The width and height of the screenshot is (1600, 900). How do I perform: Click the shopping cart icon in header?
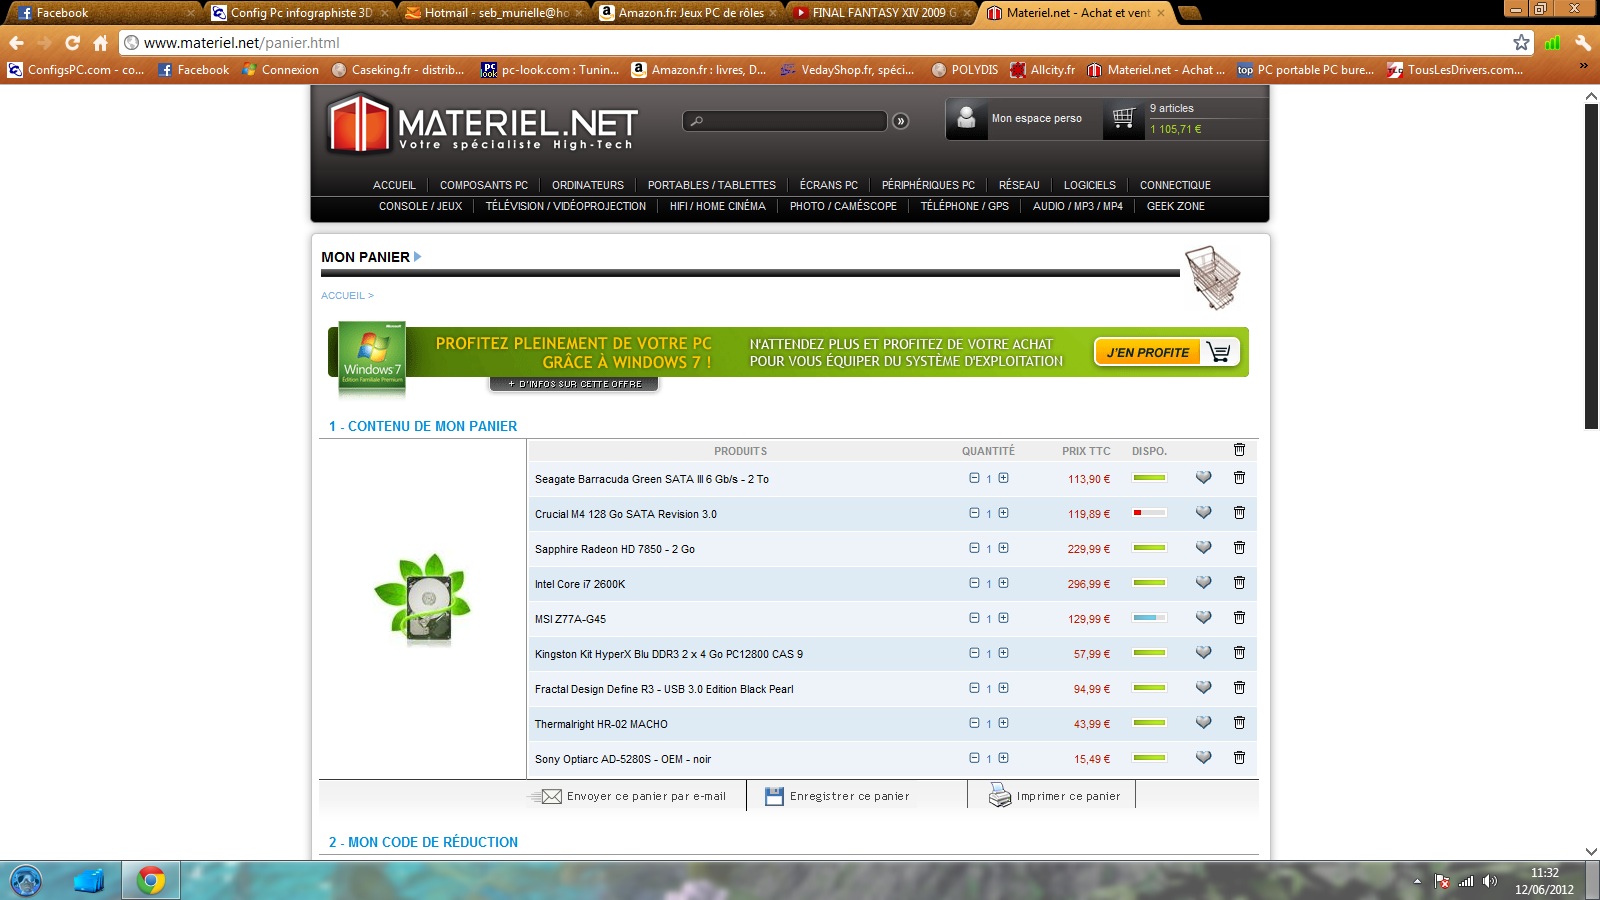point(1123,118)
